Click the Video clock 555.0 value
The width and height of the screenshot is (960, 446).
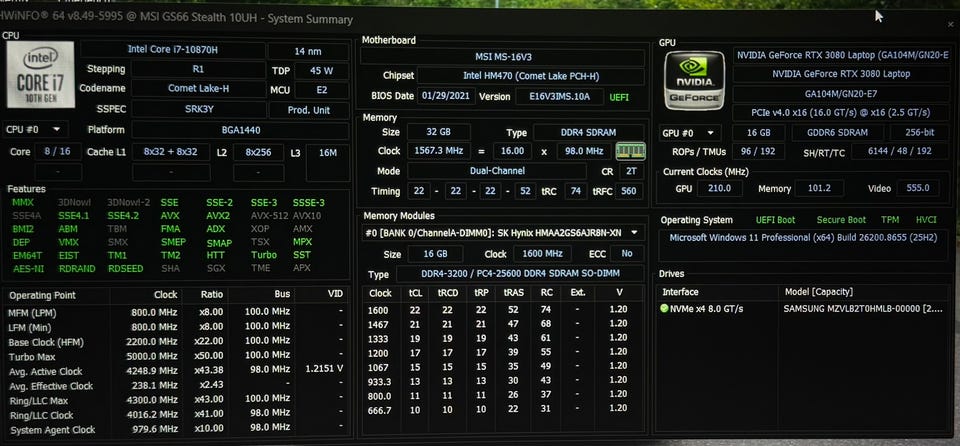918,189
